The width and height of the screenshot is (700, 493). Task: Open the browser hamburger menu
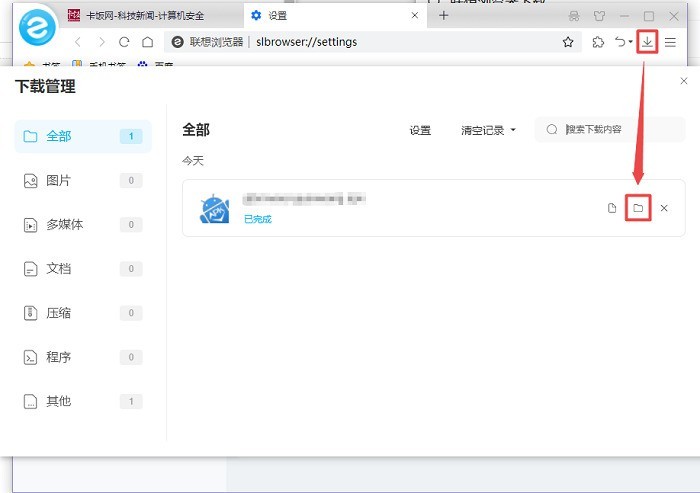coord(670,42)
